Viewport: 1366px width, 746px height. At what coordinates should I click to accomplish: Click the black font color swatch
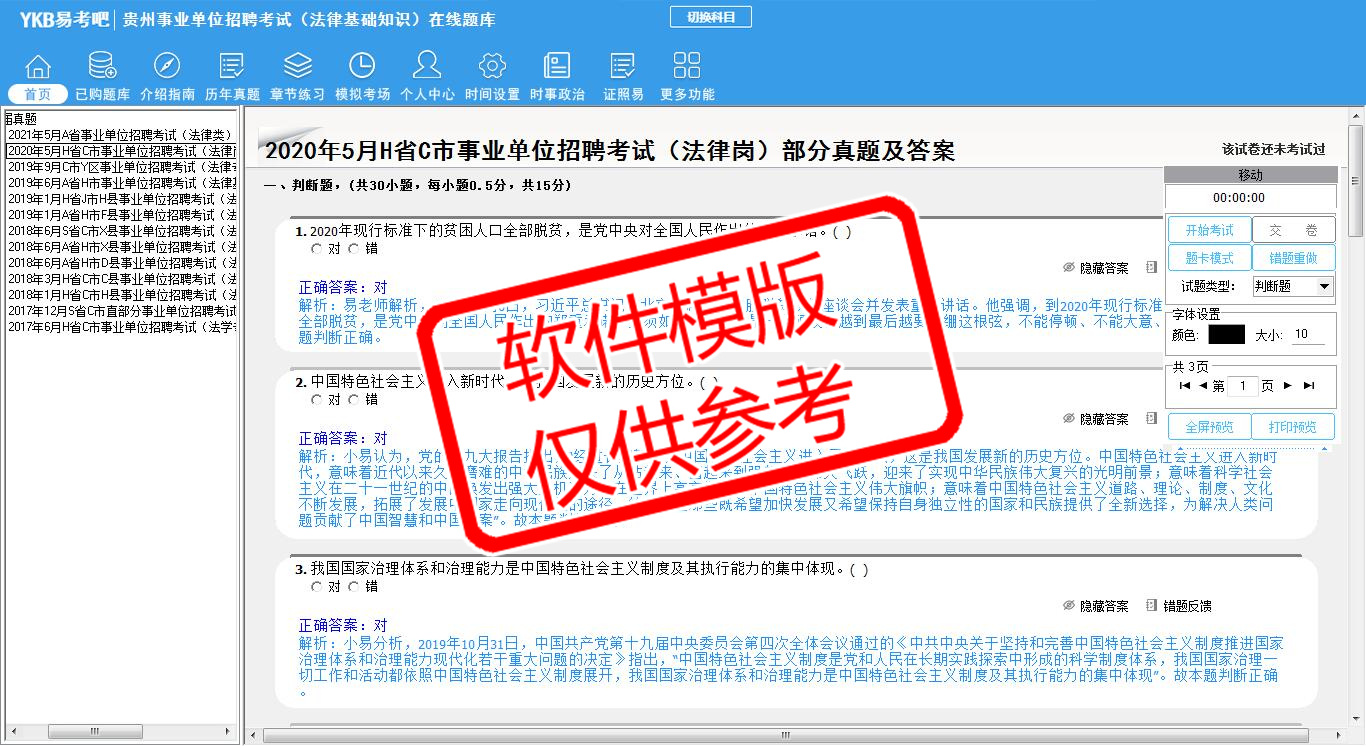tap(1226, 335)
